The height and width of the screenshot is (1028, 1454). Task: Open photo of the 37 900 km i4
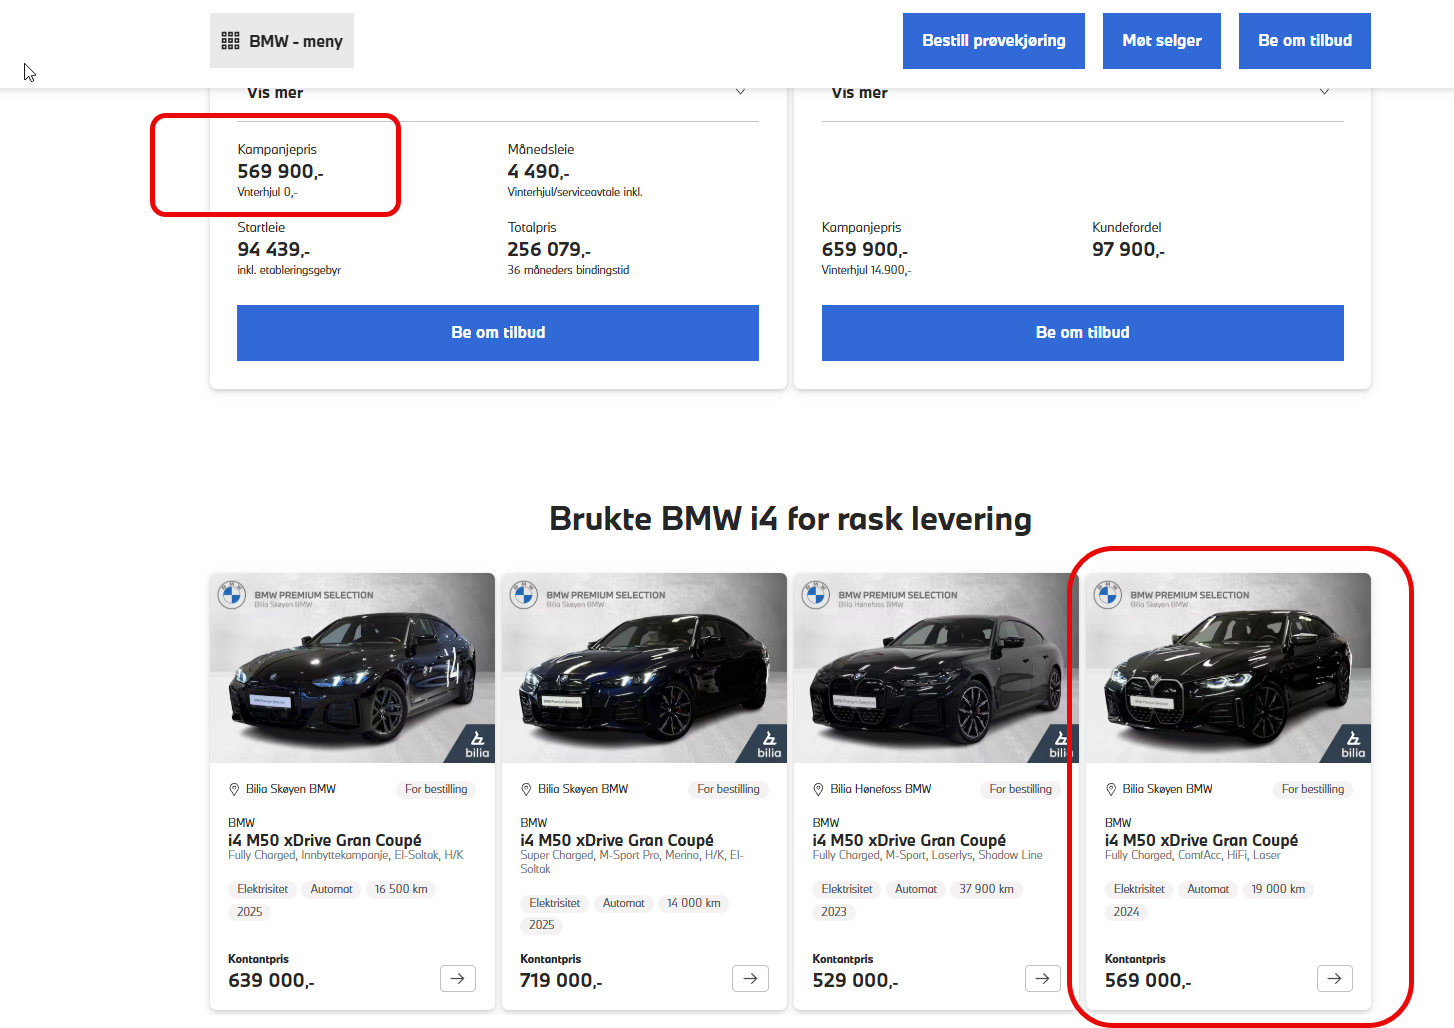[x=936, y=668]
